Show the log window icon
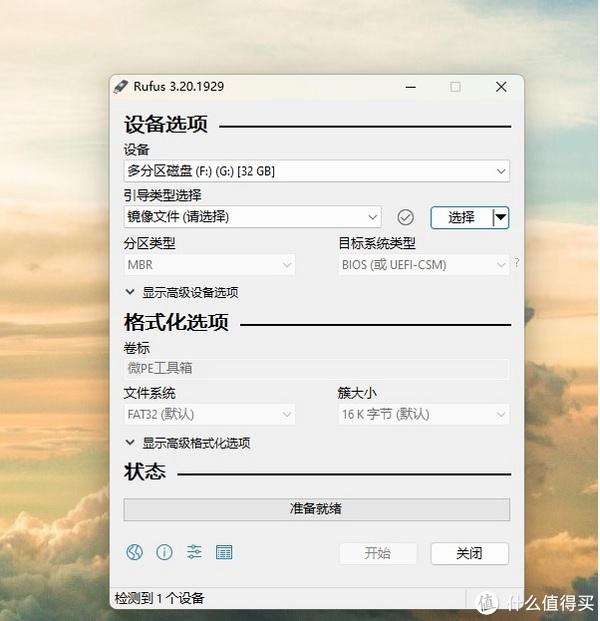The height and width of the screenshot is (621, 600). [x=224, y=552]
